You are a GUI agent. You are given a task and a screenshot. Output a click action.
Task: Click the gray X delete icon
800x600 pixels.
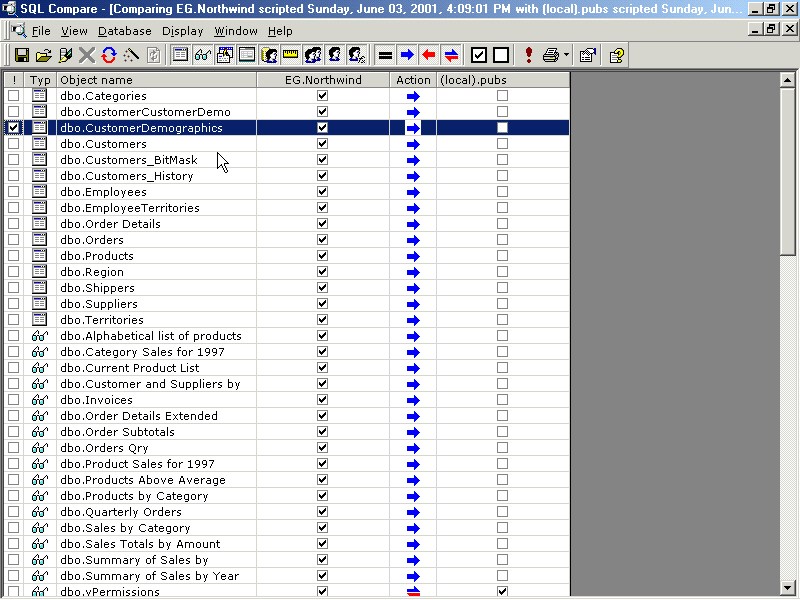[87, 55]
